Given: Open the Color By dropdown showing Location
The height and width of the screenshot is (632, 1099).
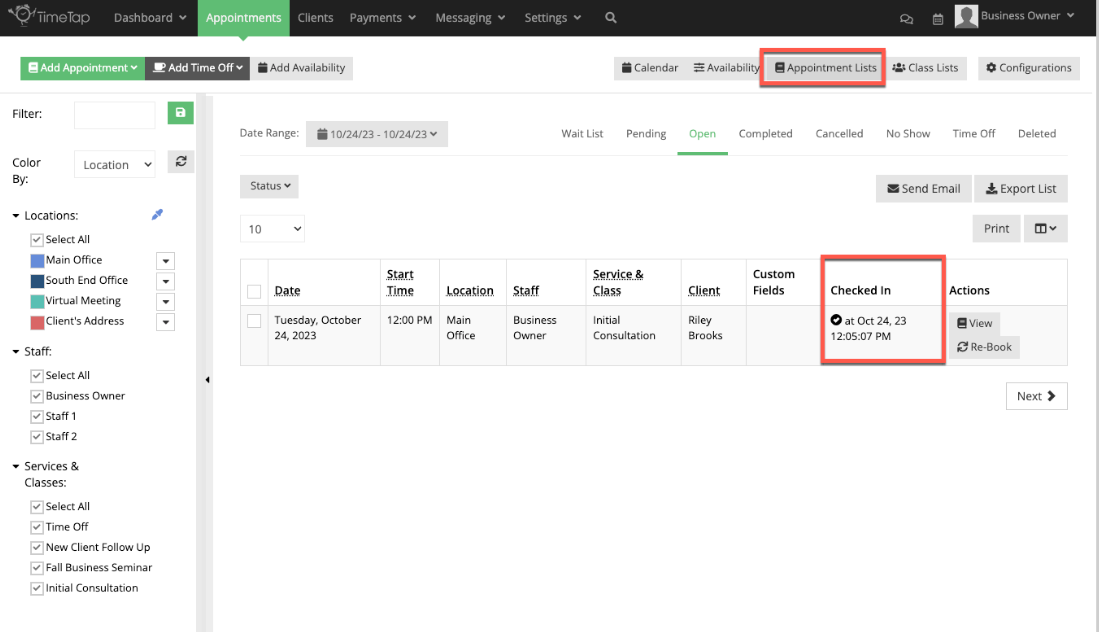Looking at the screenshot, I should [x=113, y=164].
